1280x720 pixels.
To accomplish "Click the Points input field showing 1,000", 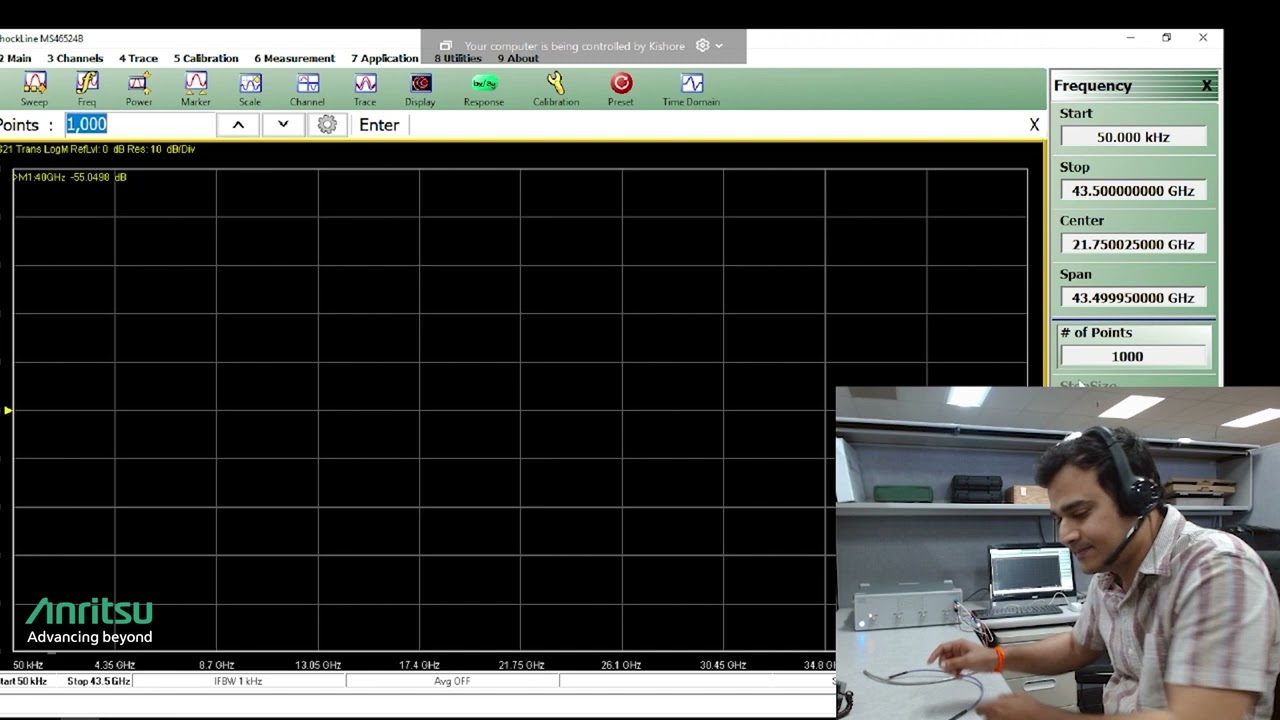I will 139,124.
